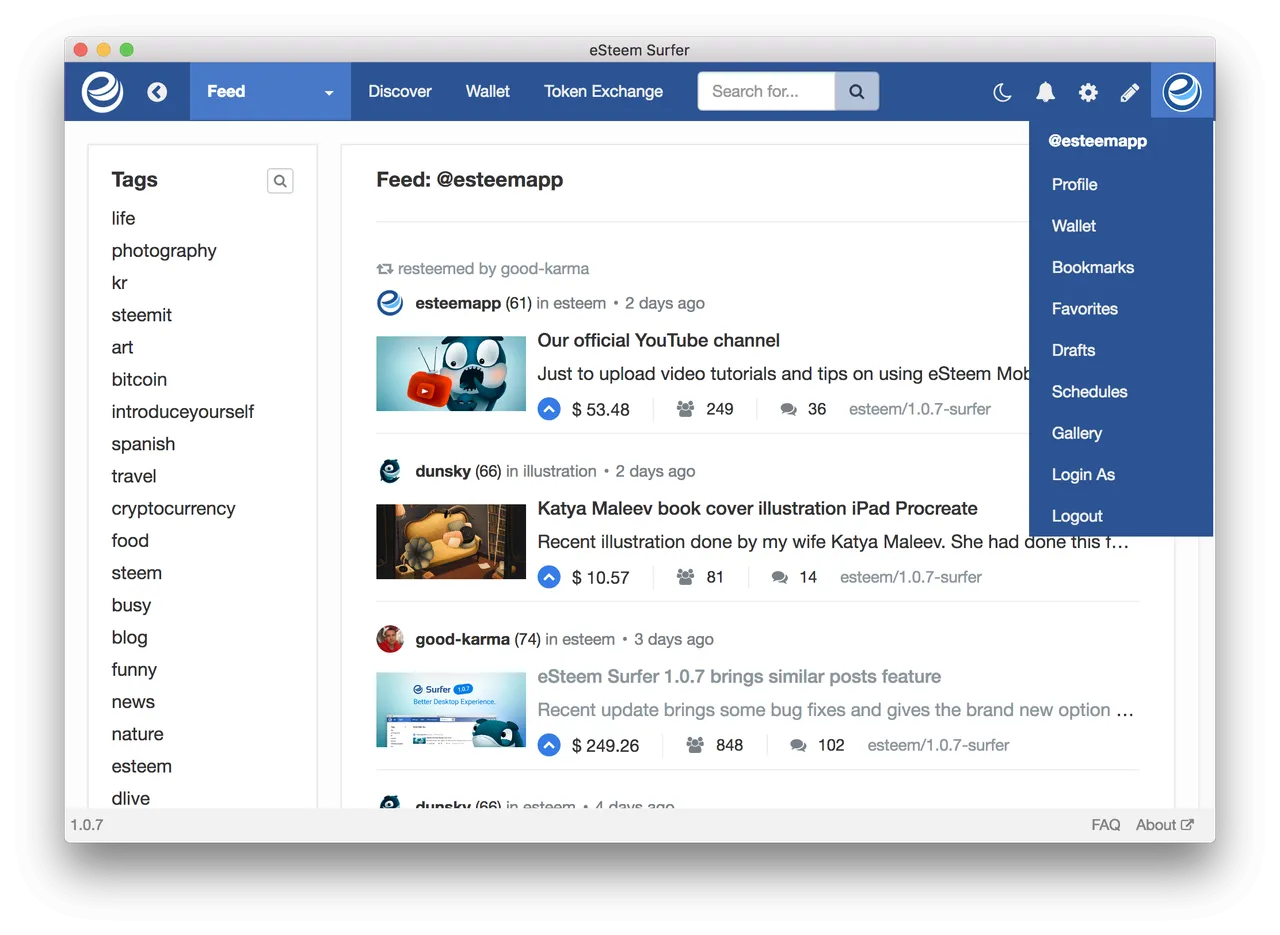Upvote the $ 249.26 post
Viewport: 1280px width, 935px height.
click(549, 745)
